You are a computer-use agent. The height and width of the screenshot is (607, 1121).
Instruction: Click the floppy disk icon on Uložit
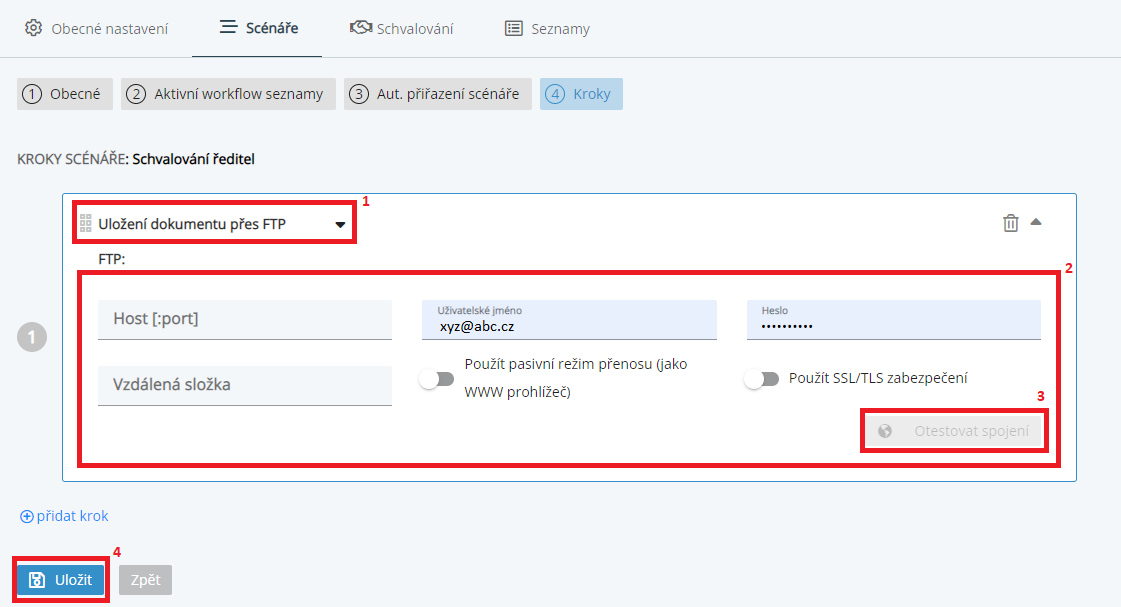coord(37,580)
